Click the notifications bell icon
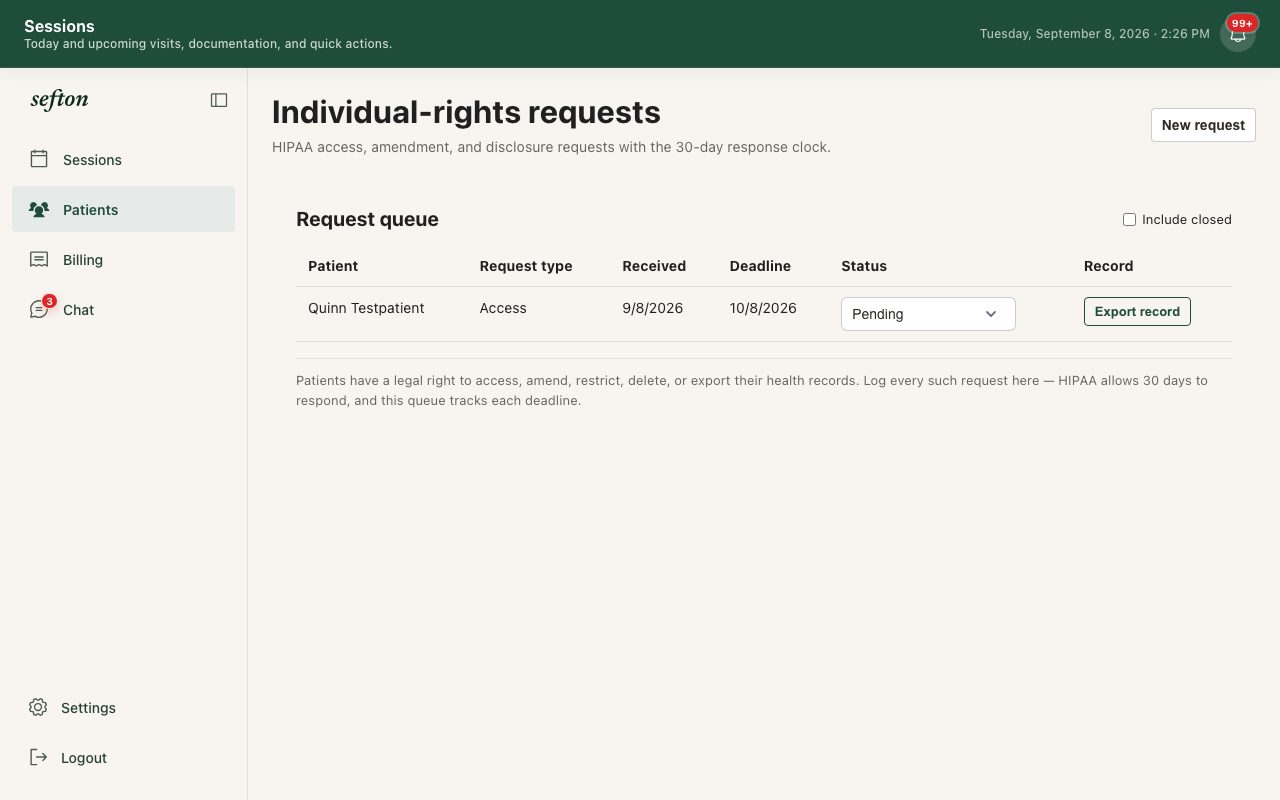The width and height of the screenshot is (1280, 800). 1238,35
